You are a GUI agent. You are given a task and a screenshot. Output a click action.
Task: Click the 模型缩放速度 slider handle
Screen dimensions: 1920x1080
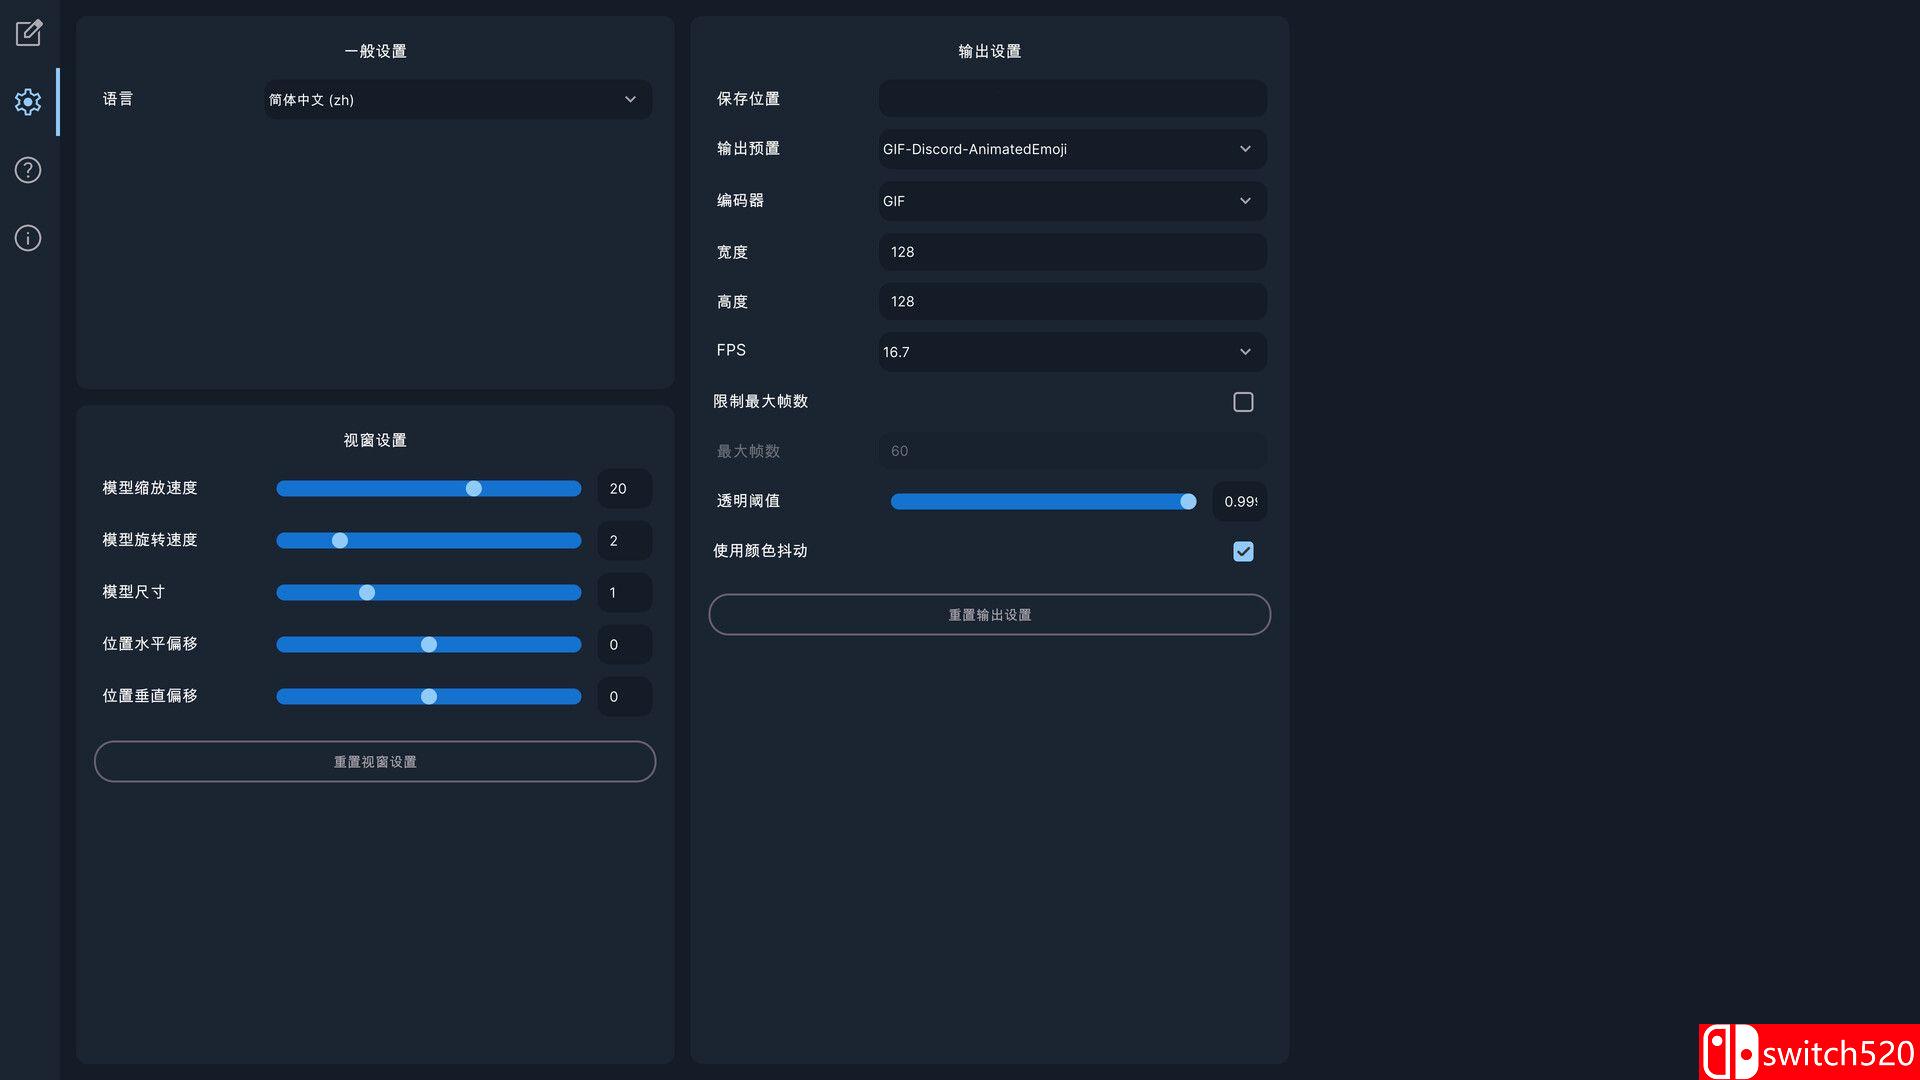coord(474,488)
